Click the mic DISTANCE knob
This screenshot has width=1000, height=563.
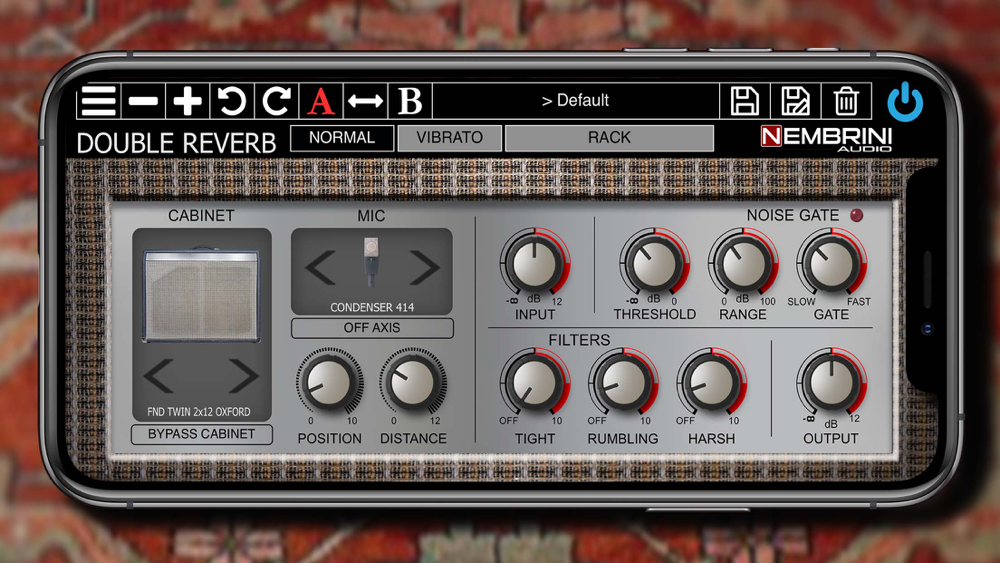click(x=413, y=383)
